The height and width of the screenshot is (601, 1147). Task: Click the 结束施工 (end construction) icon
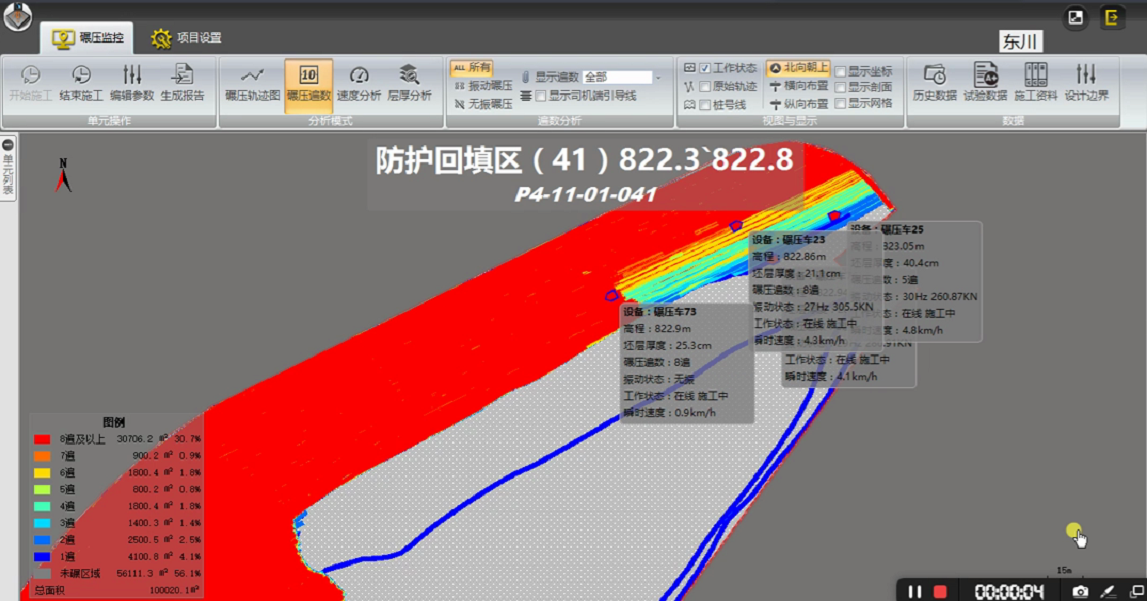81,82
